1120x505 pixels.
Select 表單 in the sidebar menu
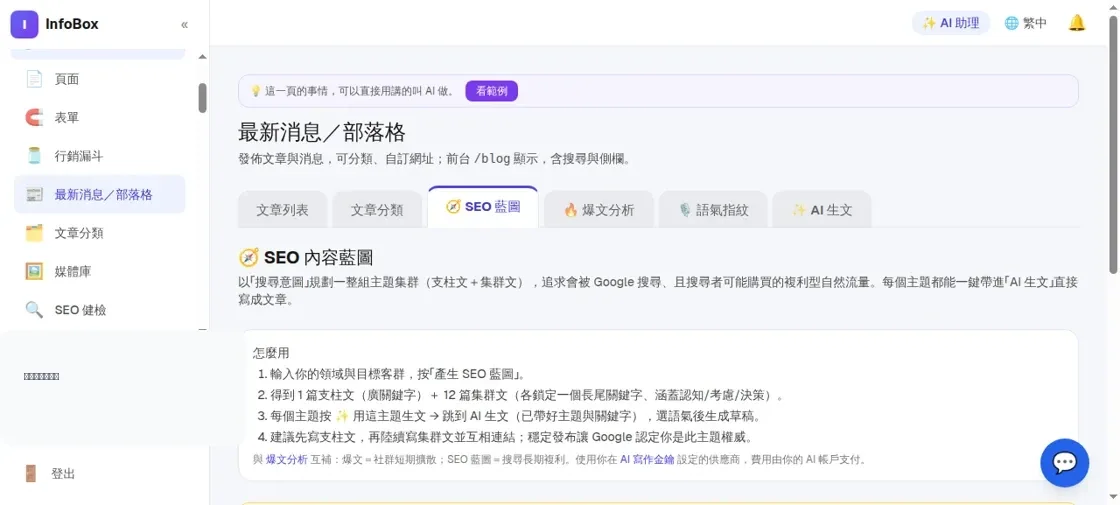pos(66,118)
